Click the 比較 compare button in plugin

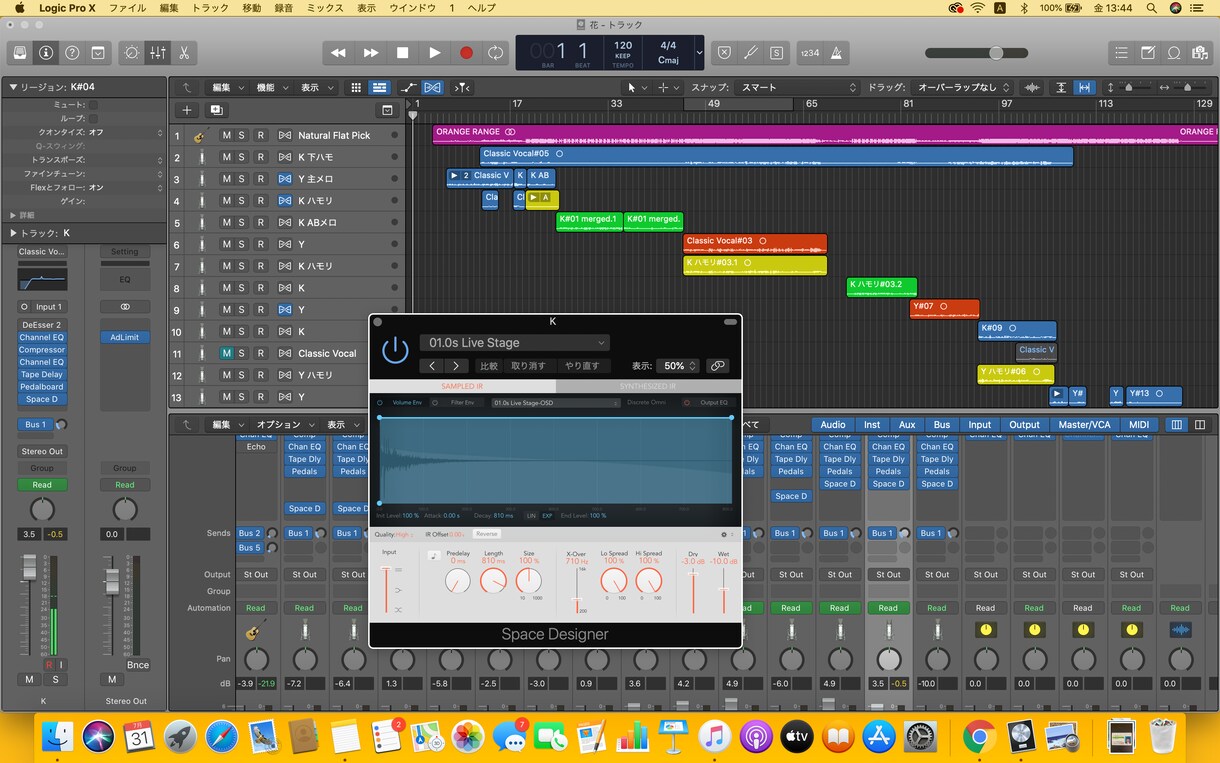tap(488, 366)
